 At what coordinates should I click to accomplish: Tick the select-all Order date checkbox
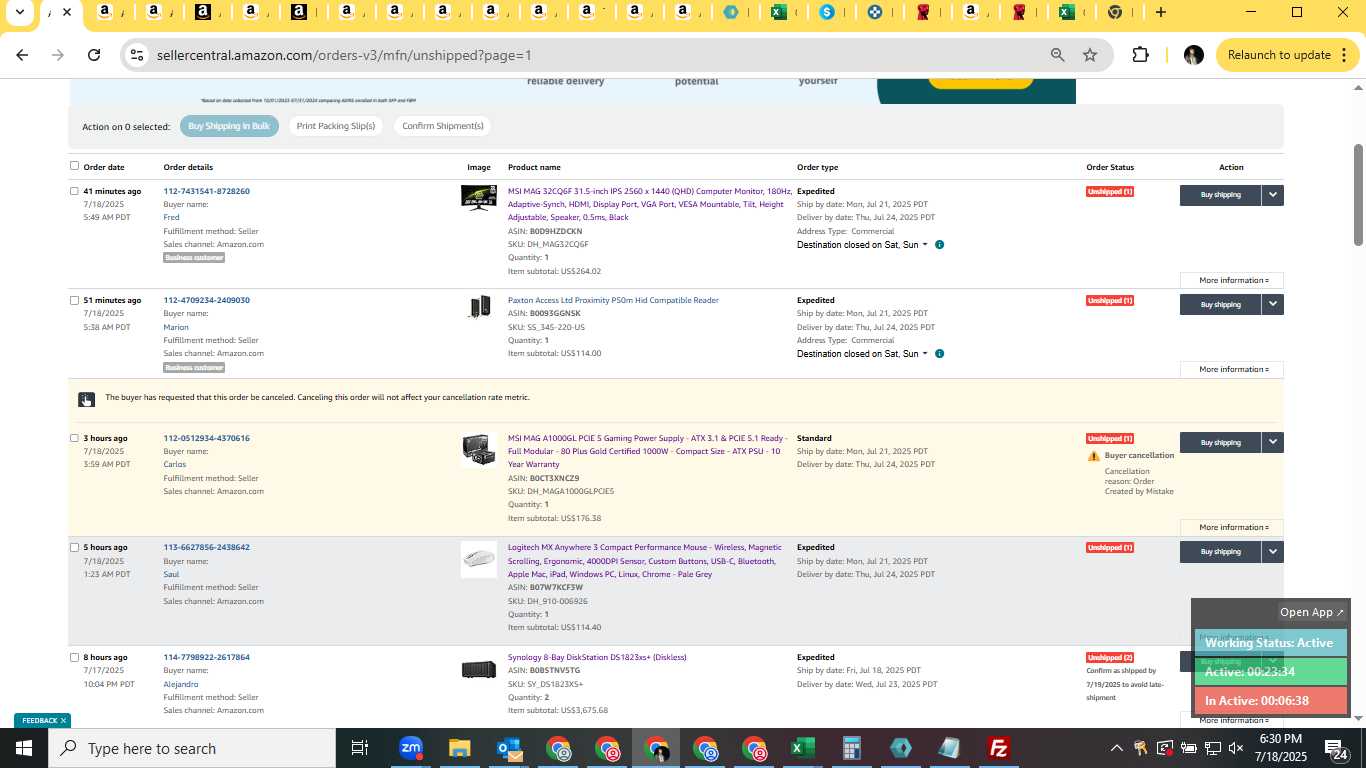pyautogui.click(x=74, y=166)
